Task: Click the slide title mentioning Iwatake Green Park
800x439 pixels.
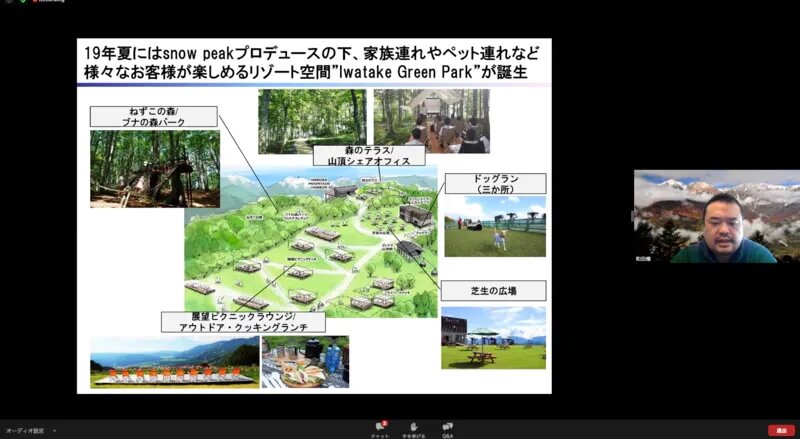Action: (311, 62)
